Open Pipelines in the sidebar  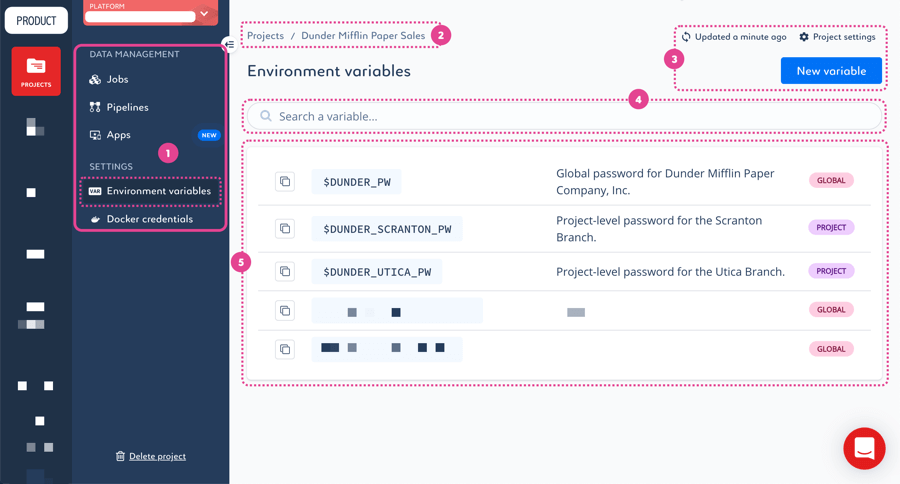tap(119, 107)
